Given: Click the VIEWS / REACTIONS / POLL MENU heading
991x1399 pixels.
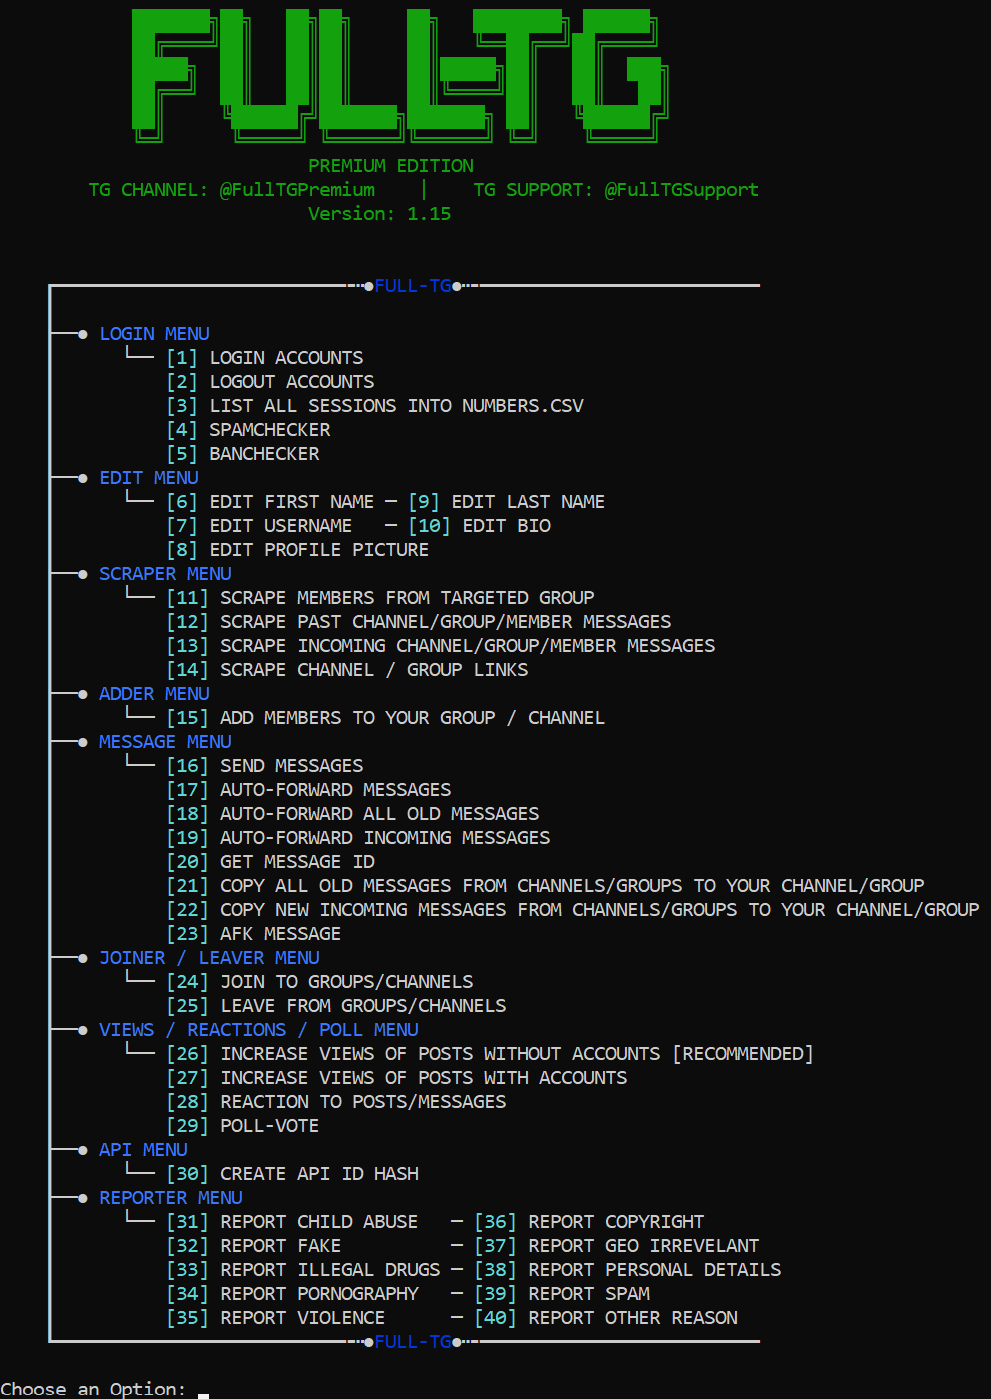Looking at the screenshot, I should click(x=259, y=1030).
